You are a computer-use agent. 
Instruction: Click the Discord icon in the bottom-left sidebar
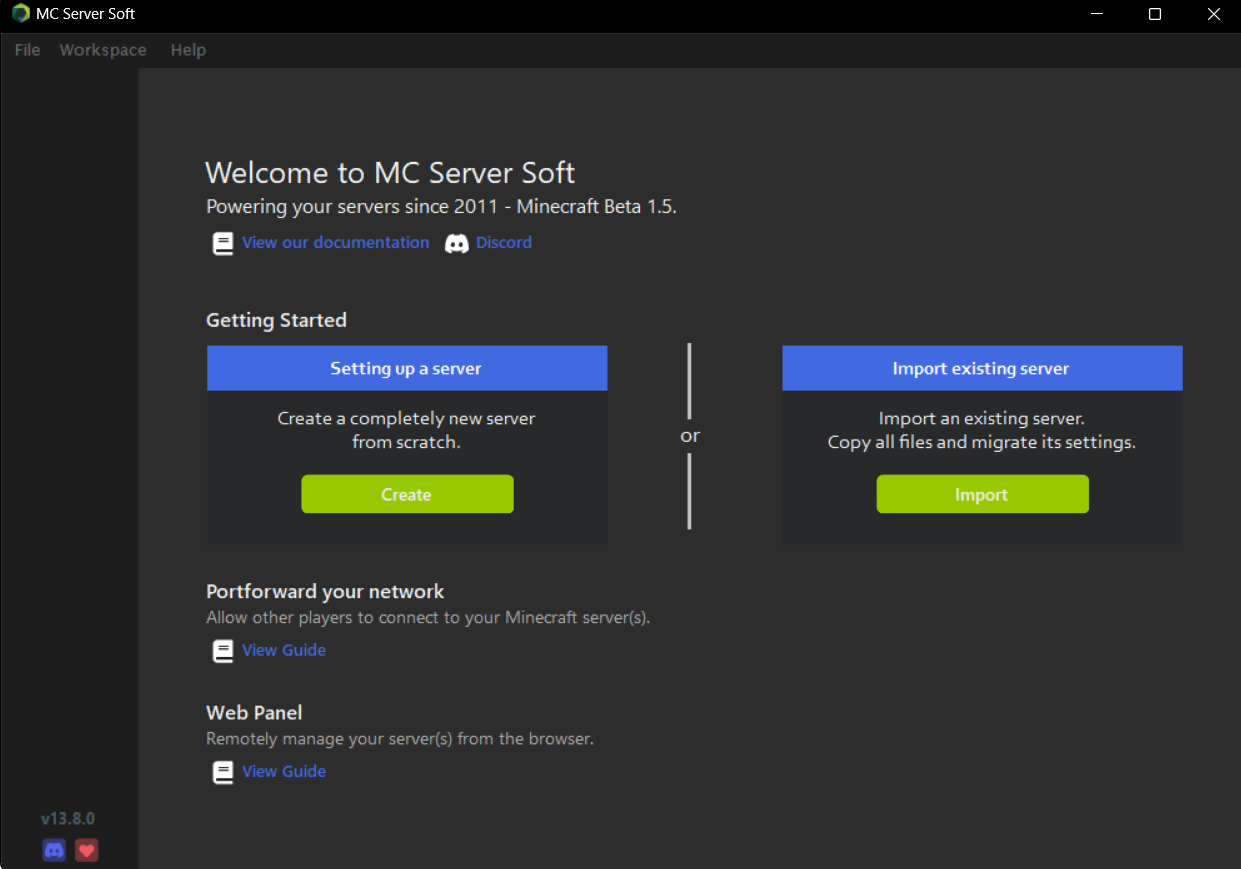click(54, 850)
